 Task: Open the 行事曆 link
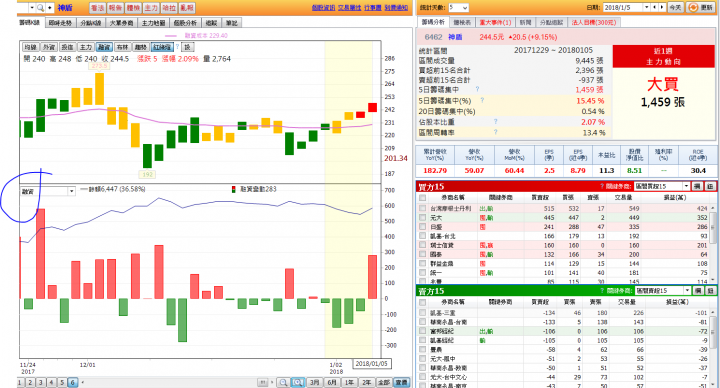pyautogui.click(x=373, y=8)
